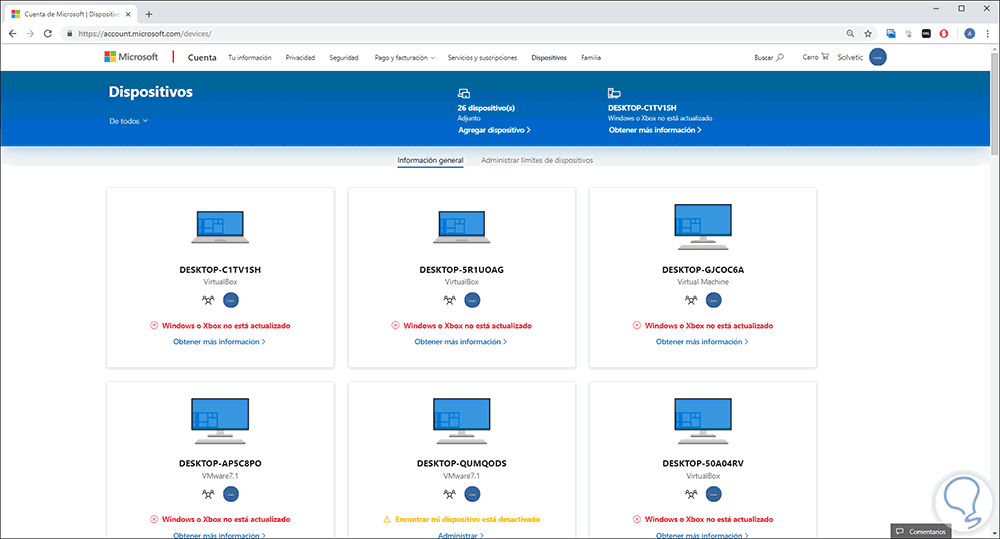Click the browser back arrow
This screenshot has width=1000, height=539.
coord(13,34)
